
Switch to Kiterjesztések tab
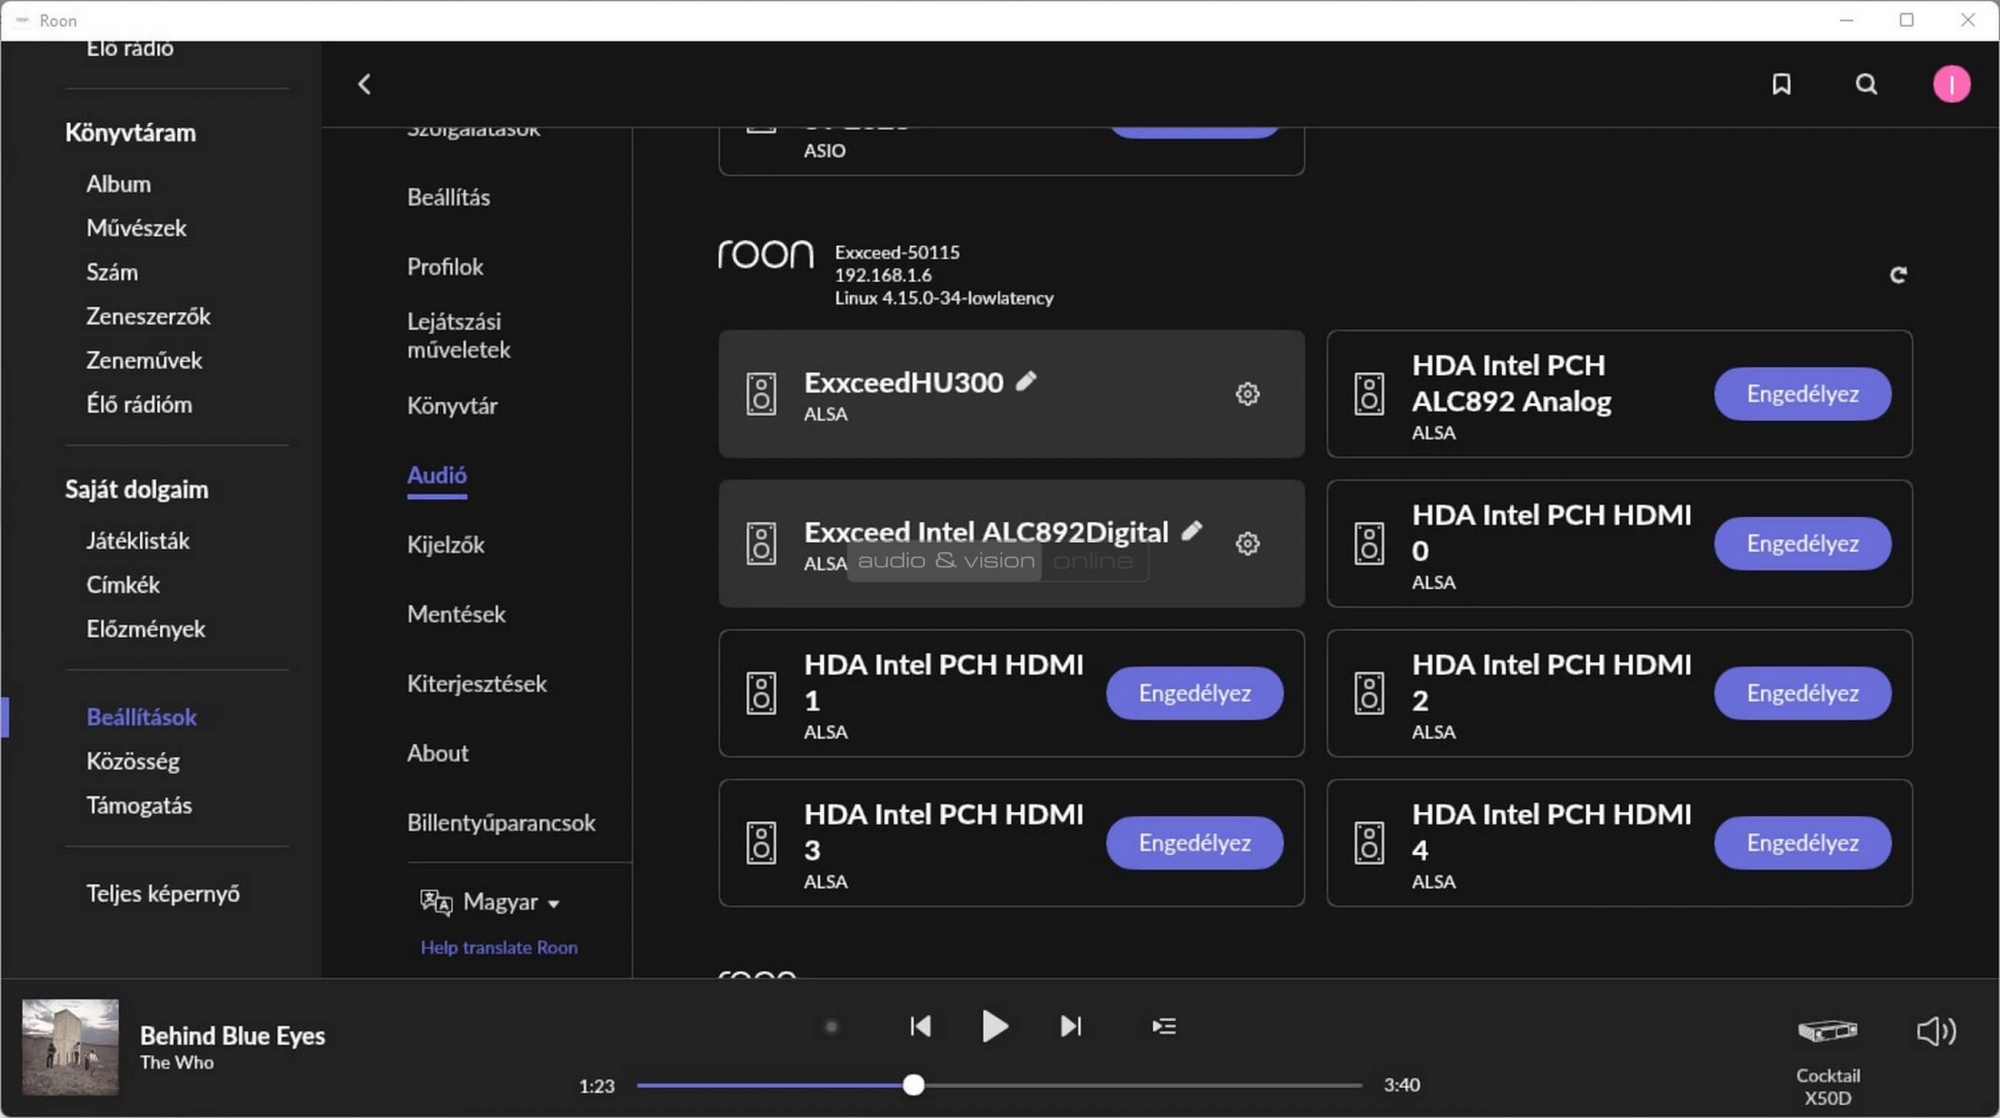coord(477,684)
